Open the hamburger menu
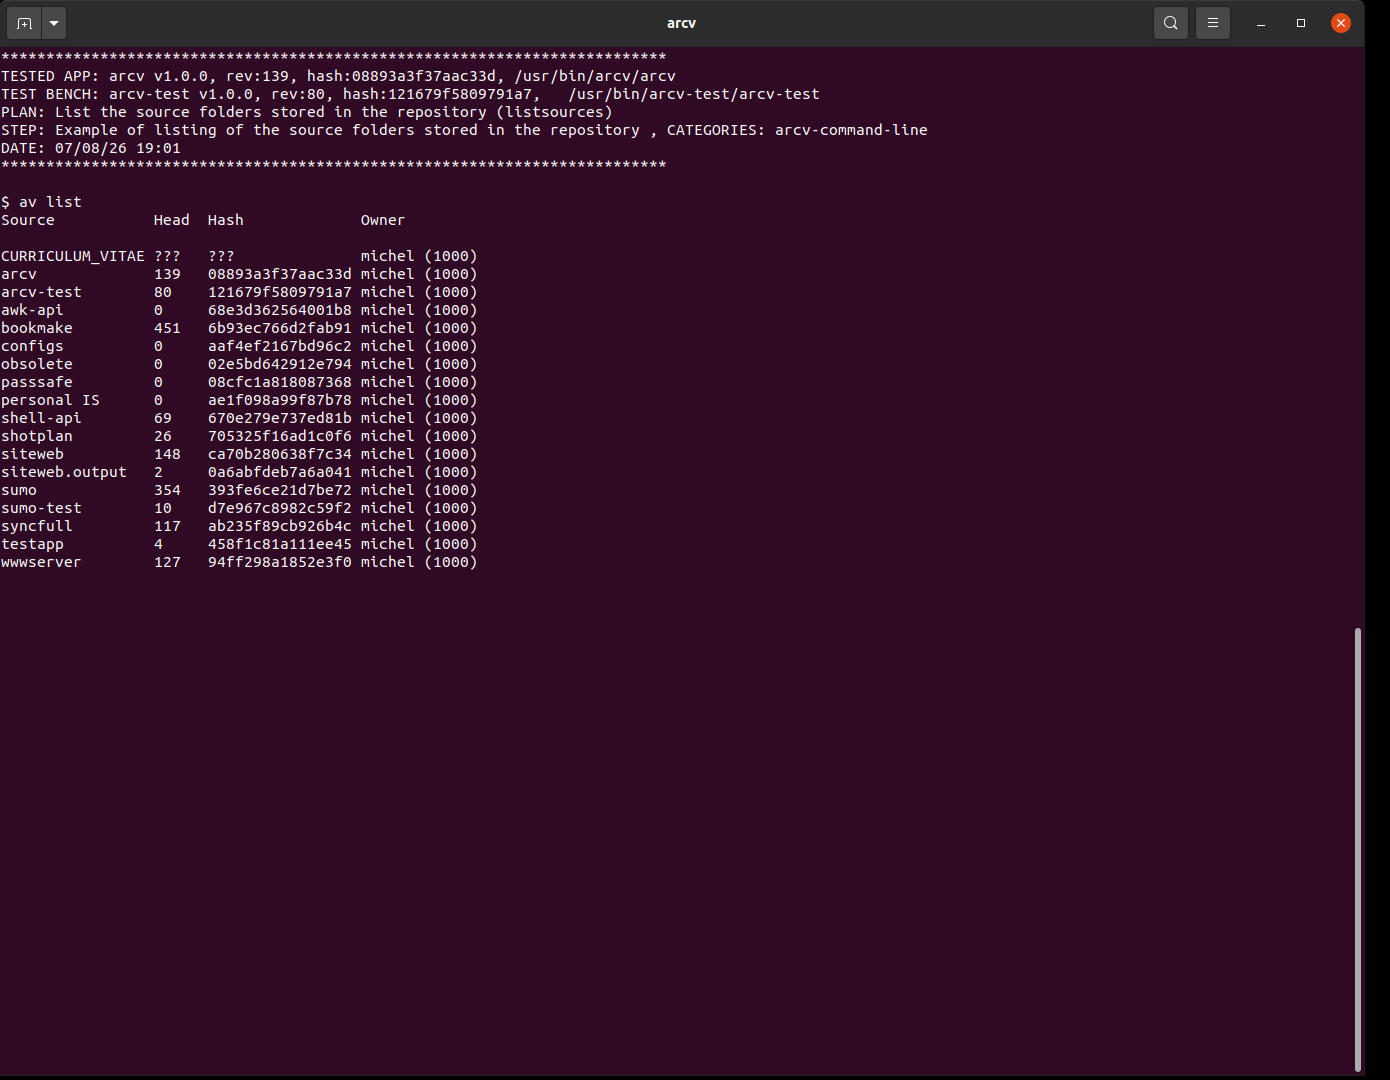The image size is (1390, 1080). click(x=1212, y=22)
